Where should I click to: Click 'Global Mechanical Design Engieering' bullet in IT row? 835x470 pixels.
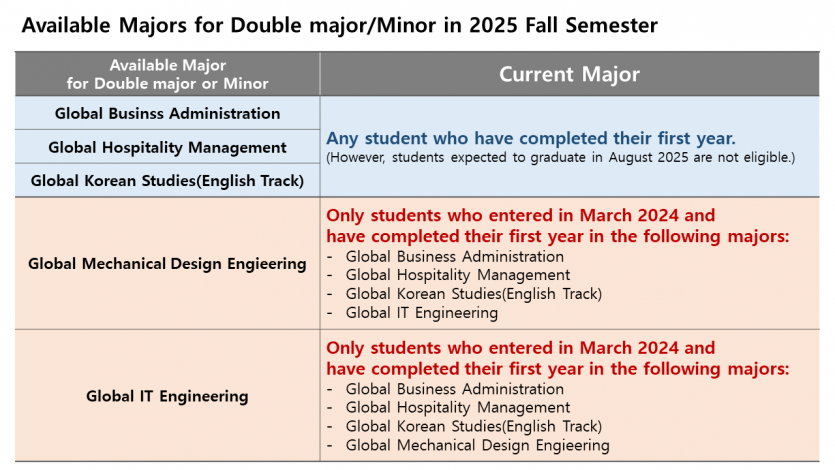[x=478, y=446]
